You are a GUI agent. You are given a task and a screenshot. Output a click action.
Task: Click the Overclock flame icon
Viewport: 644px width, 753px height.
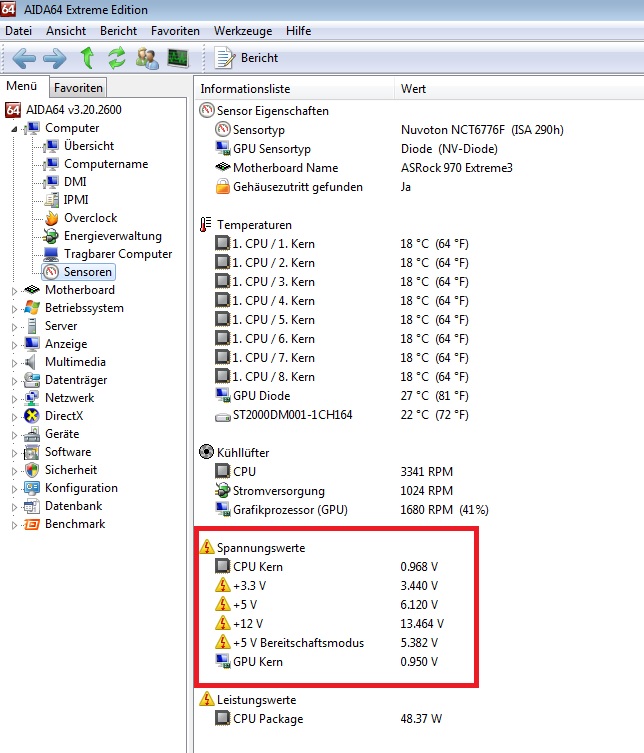(51, 218)
